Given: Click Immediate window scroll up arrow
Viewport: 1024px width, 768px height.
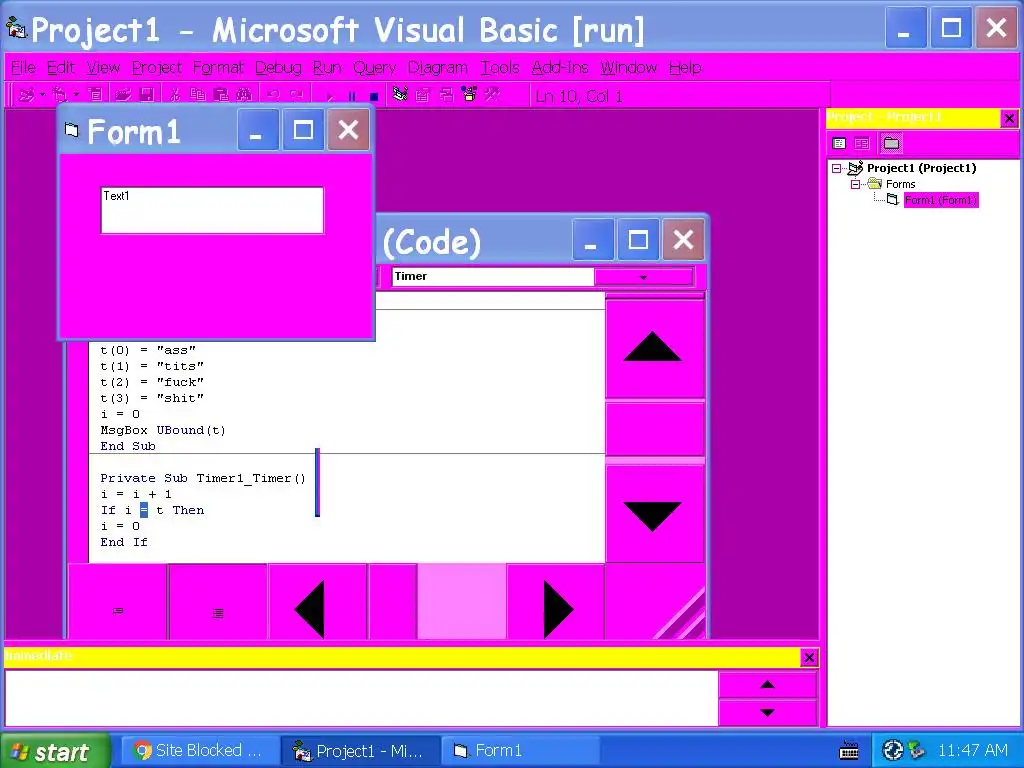Looking at the screenshot, I should [x=767, y=684].
